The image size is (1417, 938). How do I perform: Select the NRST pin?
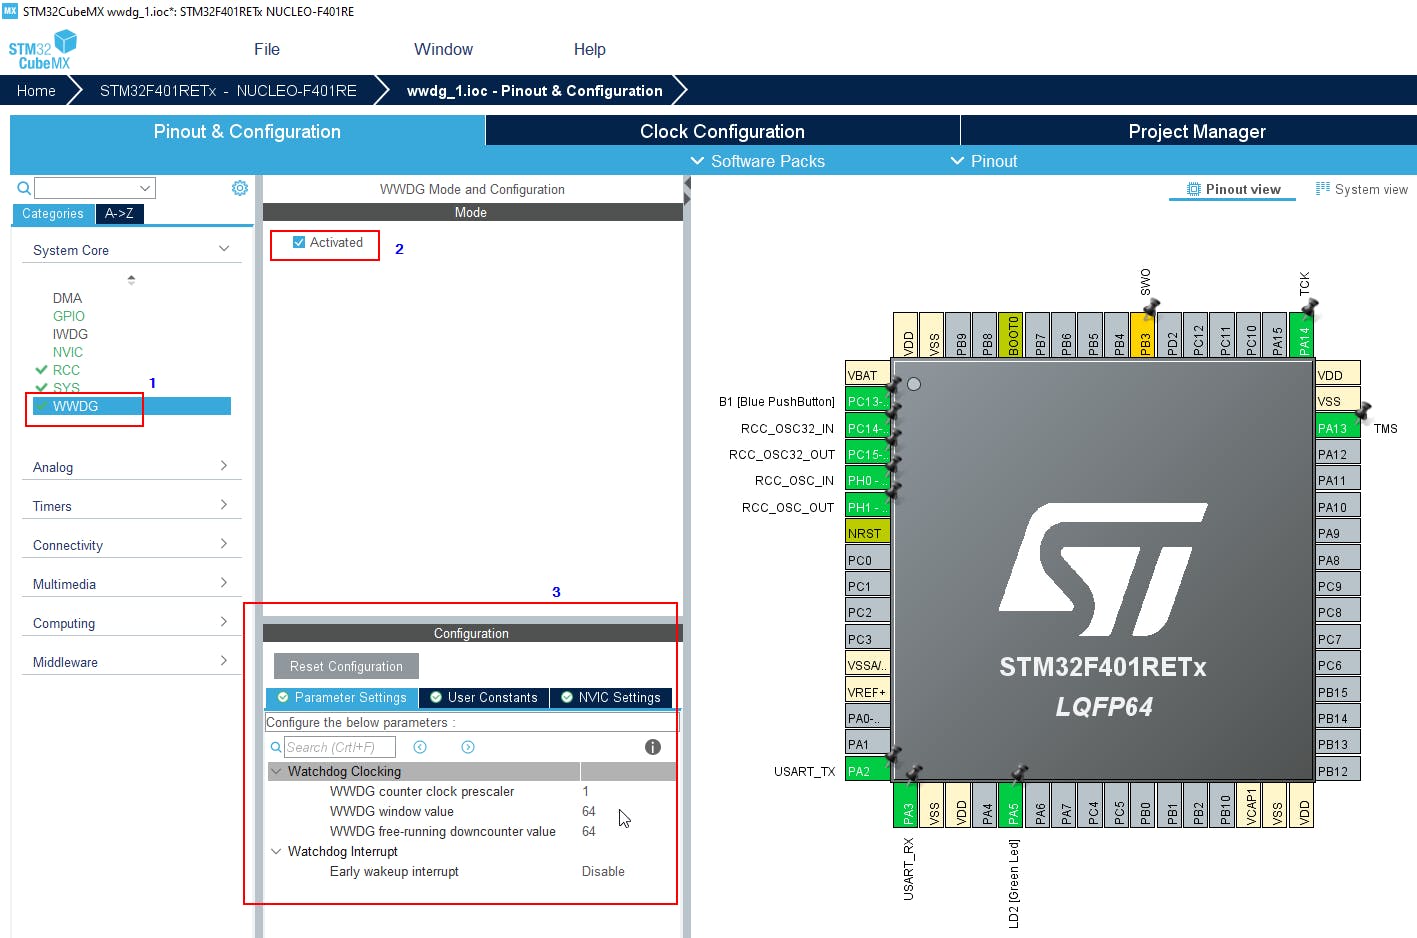coord(867,533)
